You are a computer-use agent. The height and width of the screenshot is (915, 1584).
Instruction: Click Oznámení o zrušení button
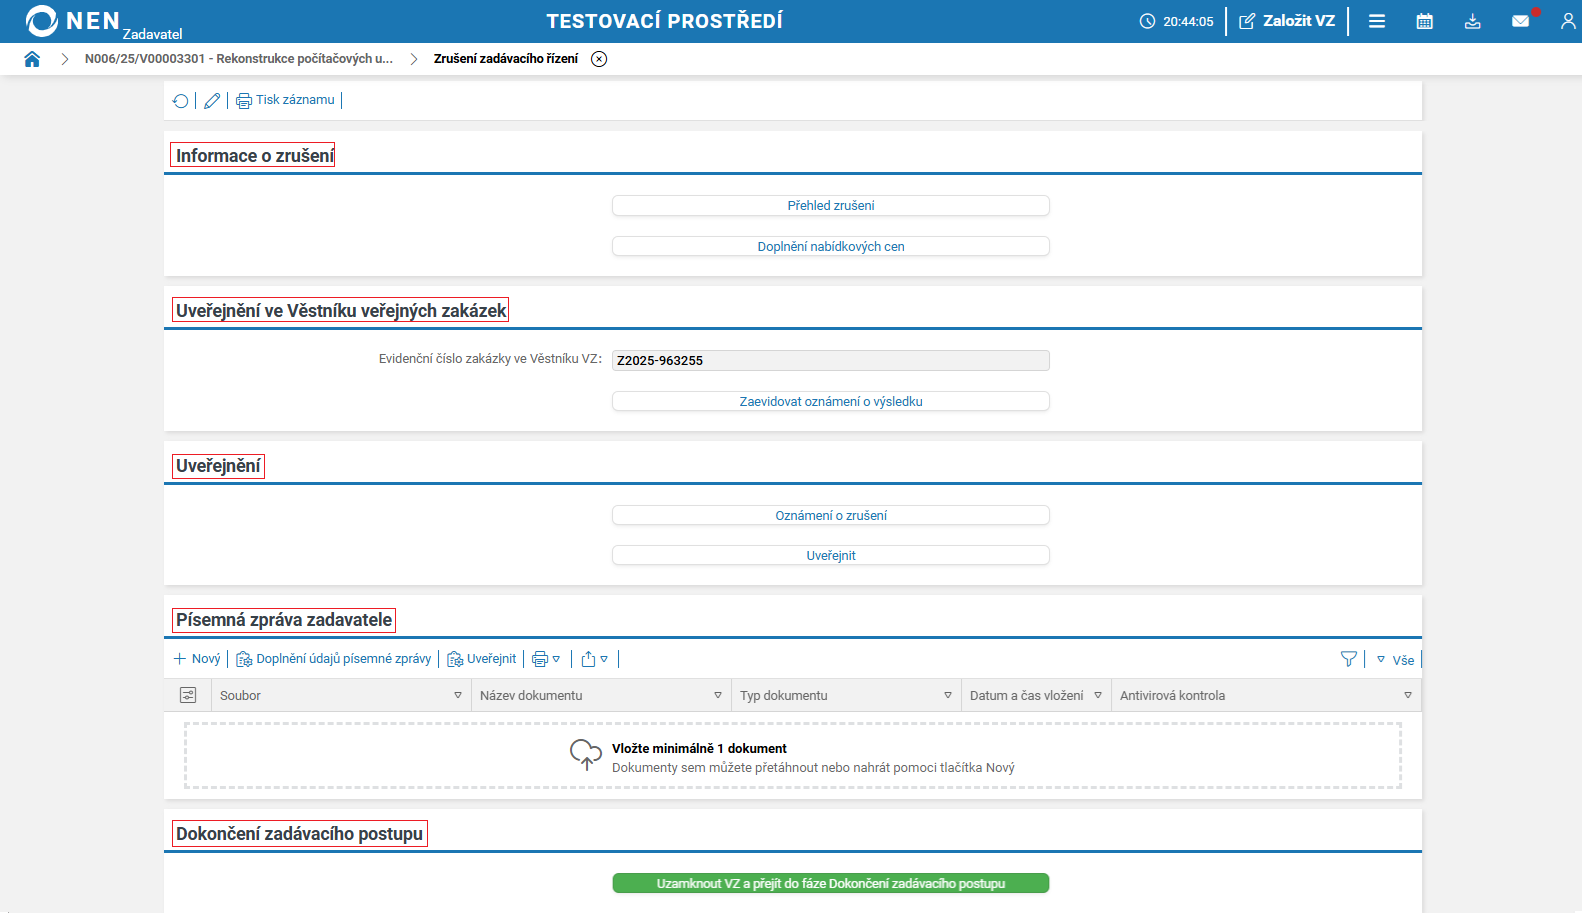831,516
